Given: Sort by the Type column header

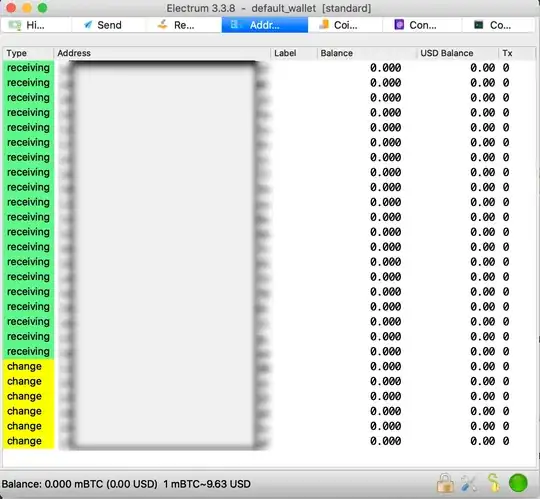Looking at the screenshot, I should [x=28, y=53].
